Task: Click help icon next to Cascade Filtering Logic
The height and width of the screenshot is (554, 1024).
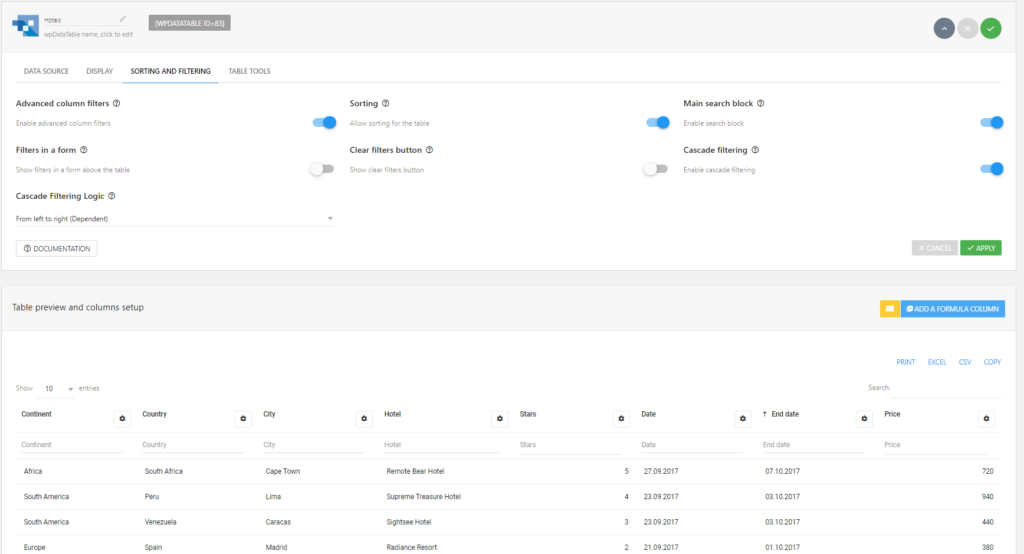Action: (x=112, y=196)
